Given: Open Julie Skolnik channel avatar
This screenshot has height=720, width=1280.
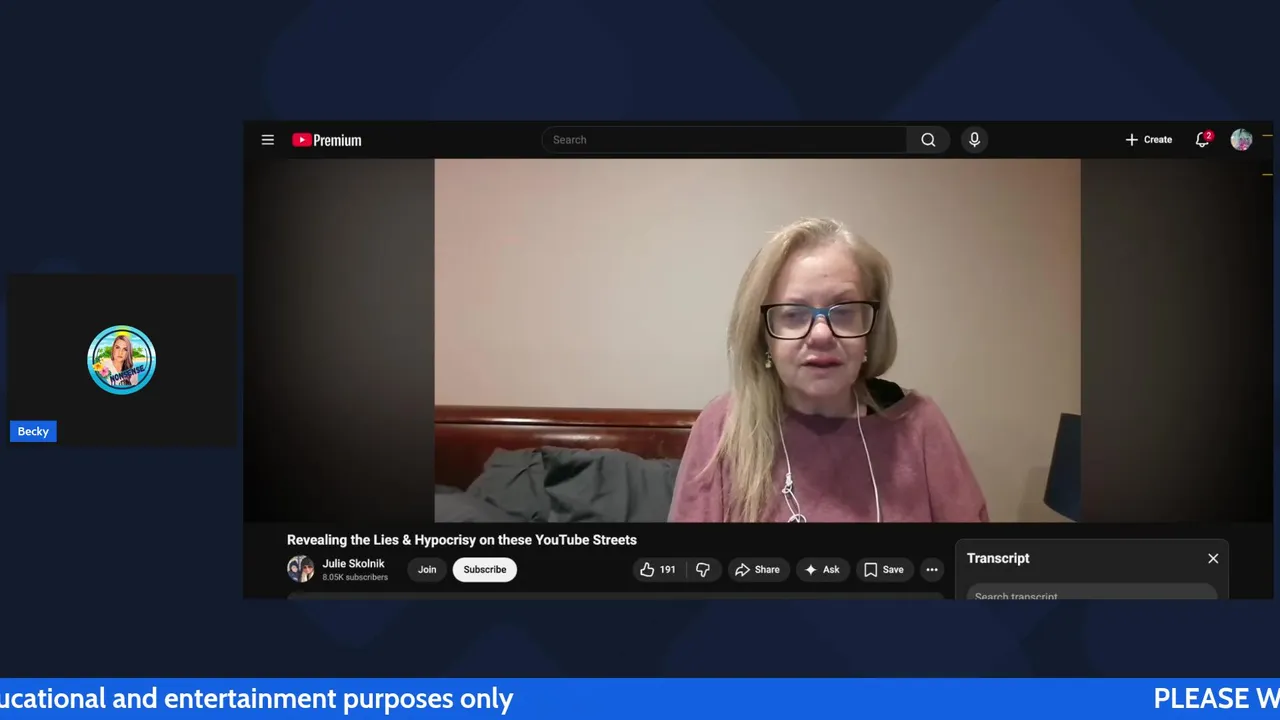Looking at the screenshot, I should 300,569.
